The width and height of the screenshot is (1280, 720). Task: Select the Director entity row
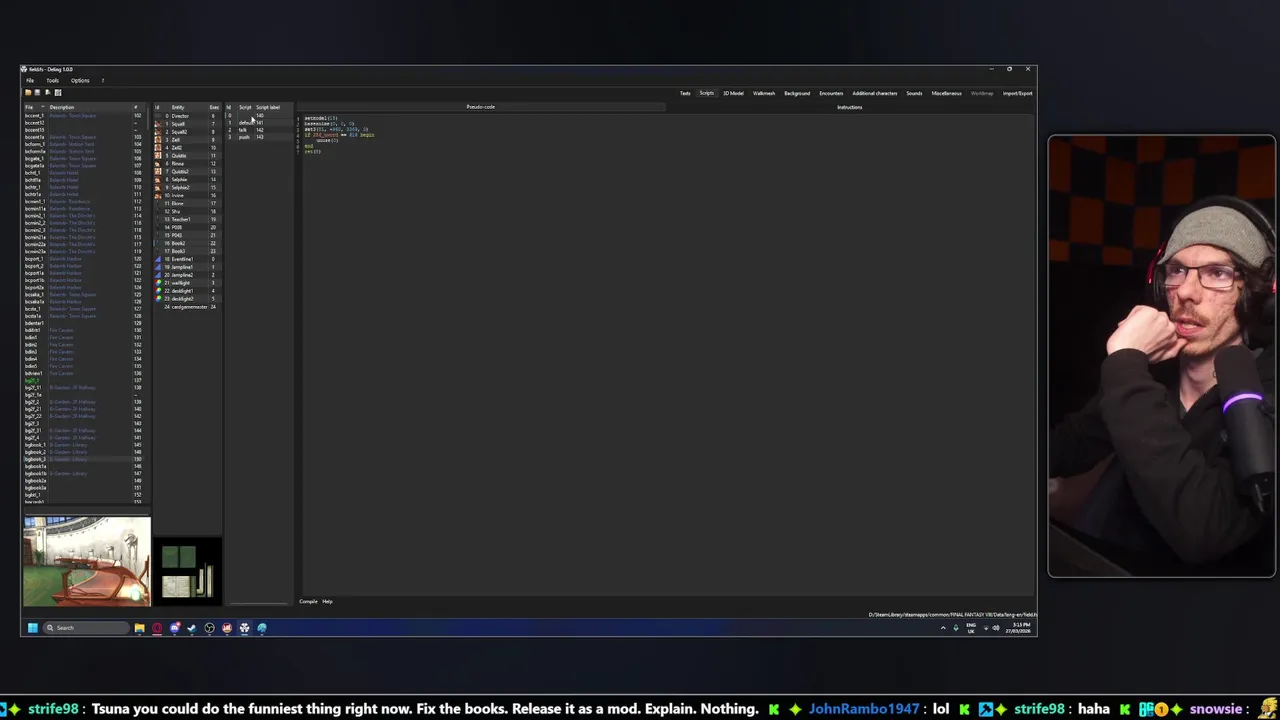[187, 116]
